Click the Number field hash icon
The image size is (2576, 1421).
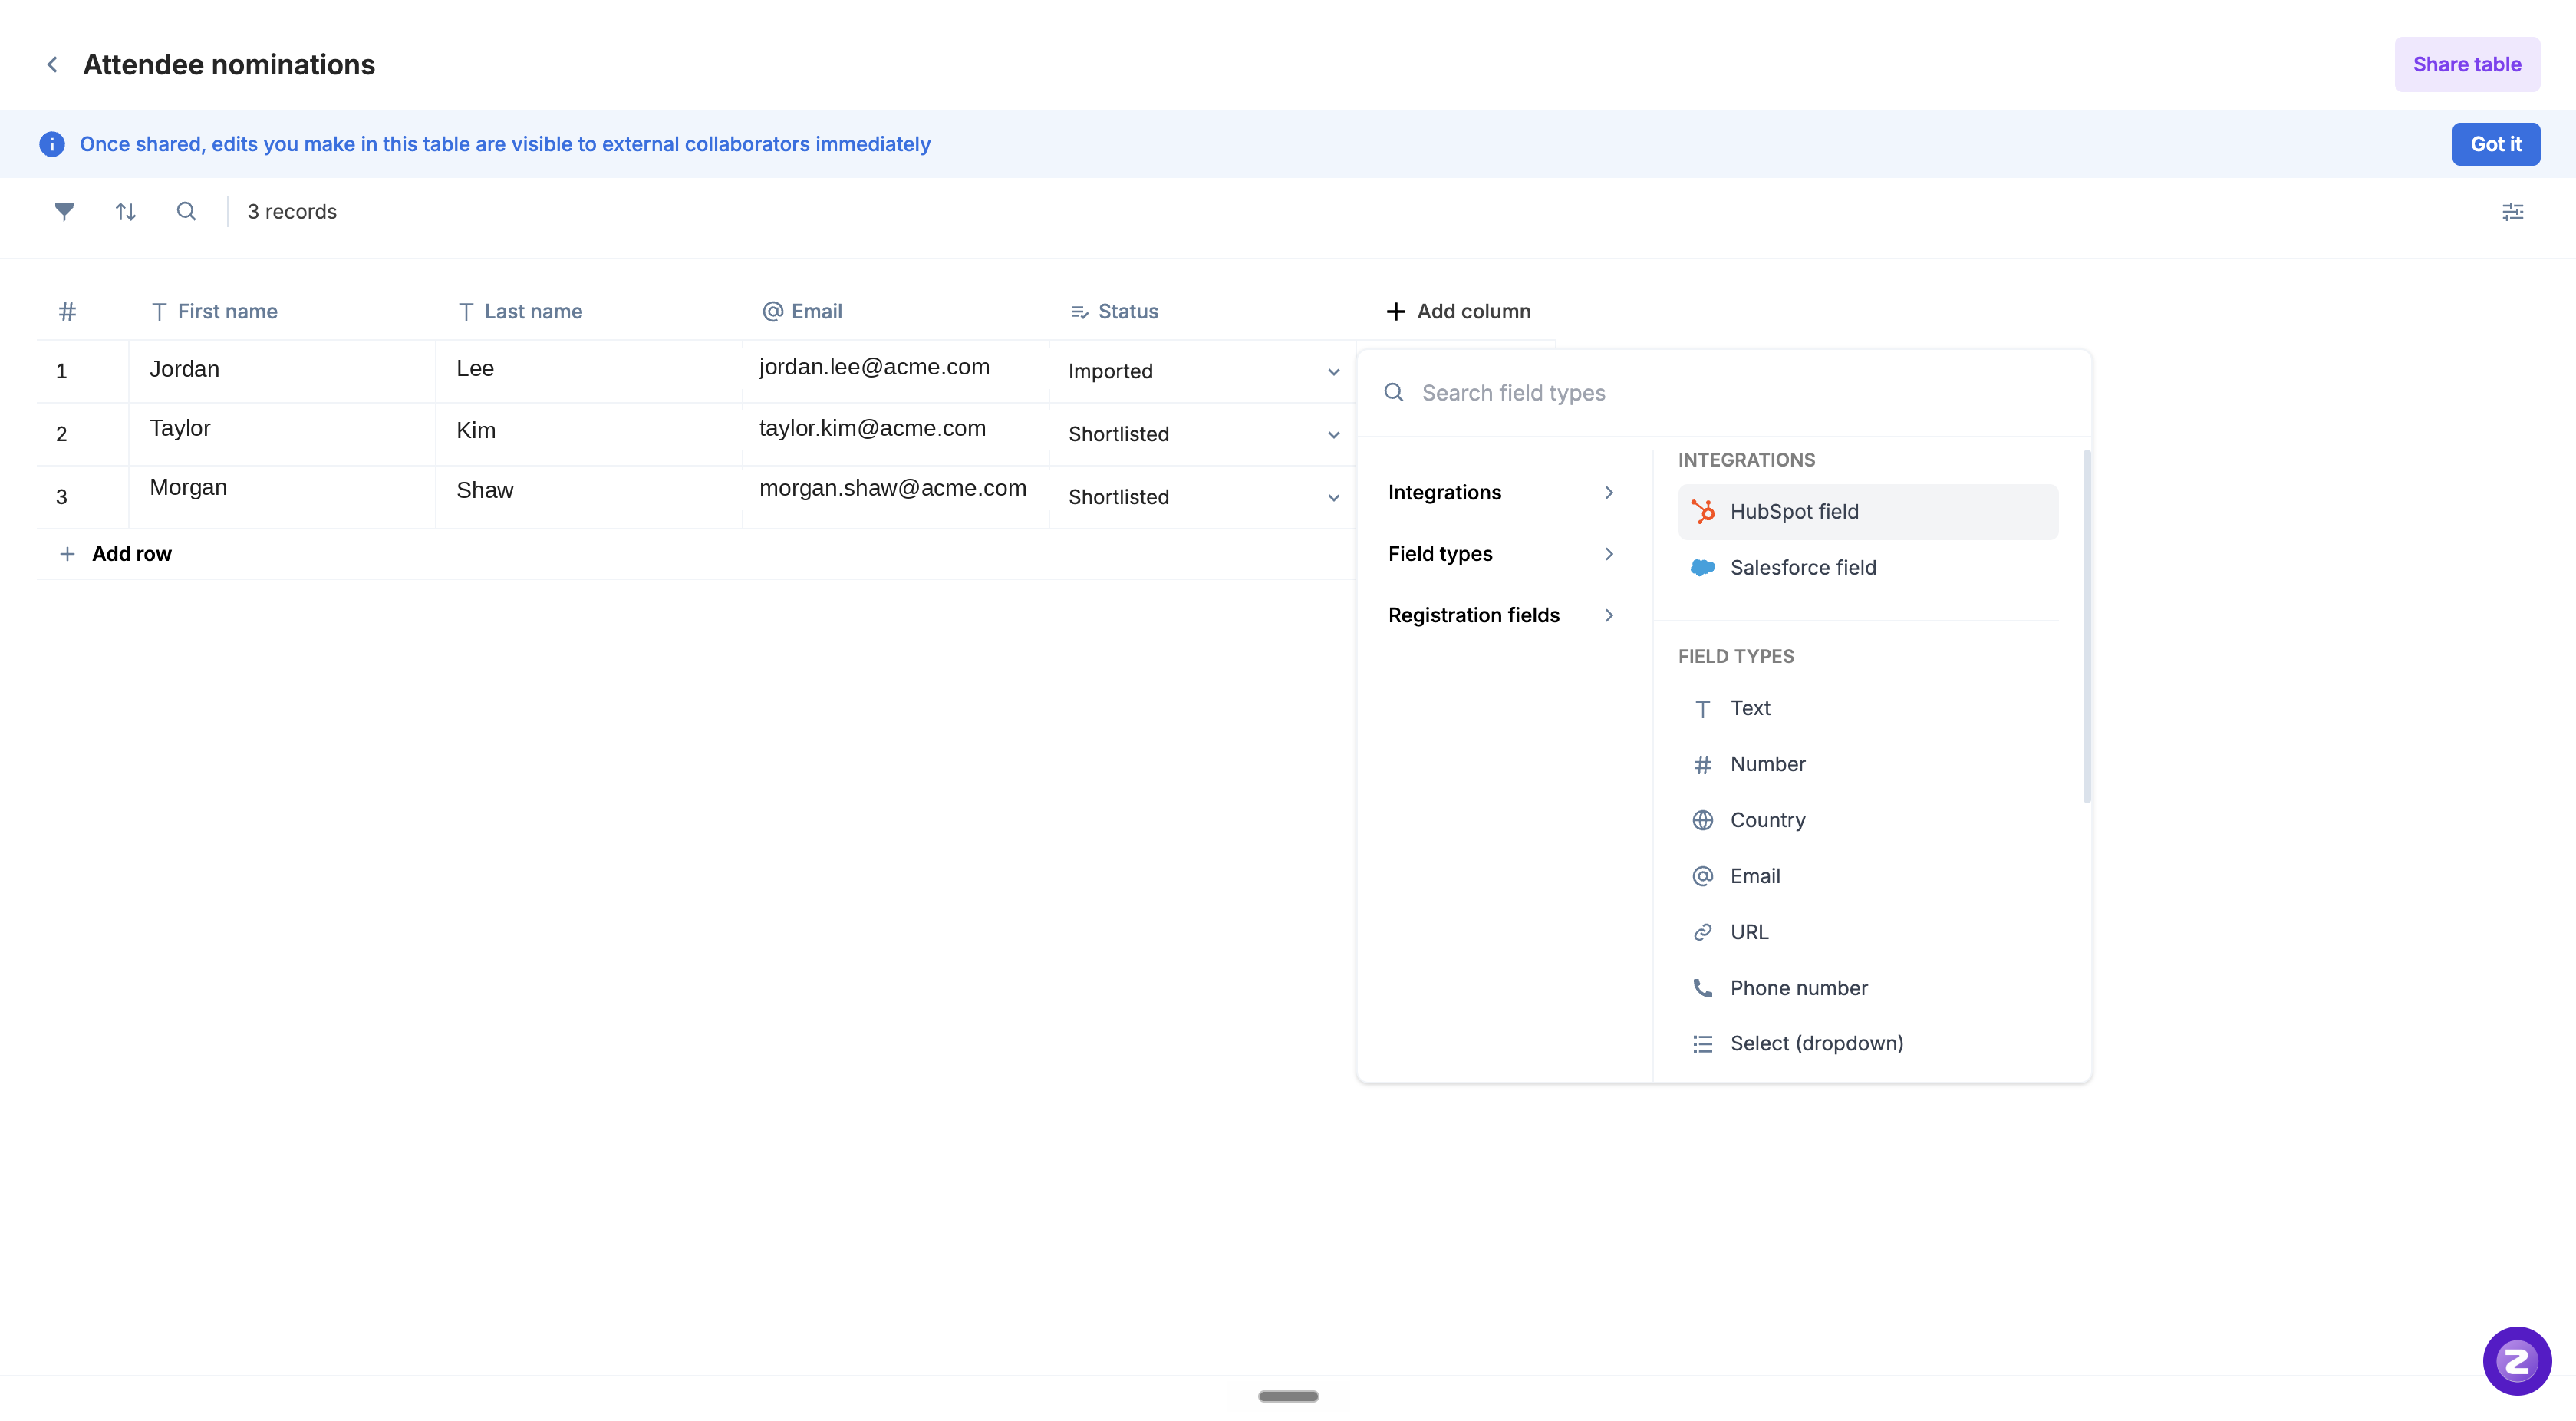pyautogui.click(x=1703, y=764)
